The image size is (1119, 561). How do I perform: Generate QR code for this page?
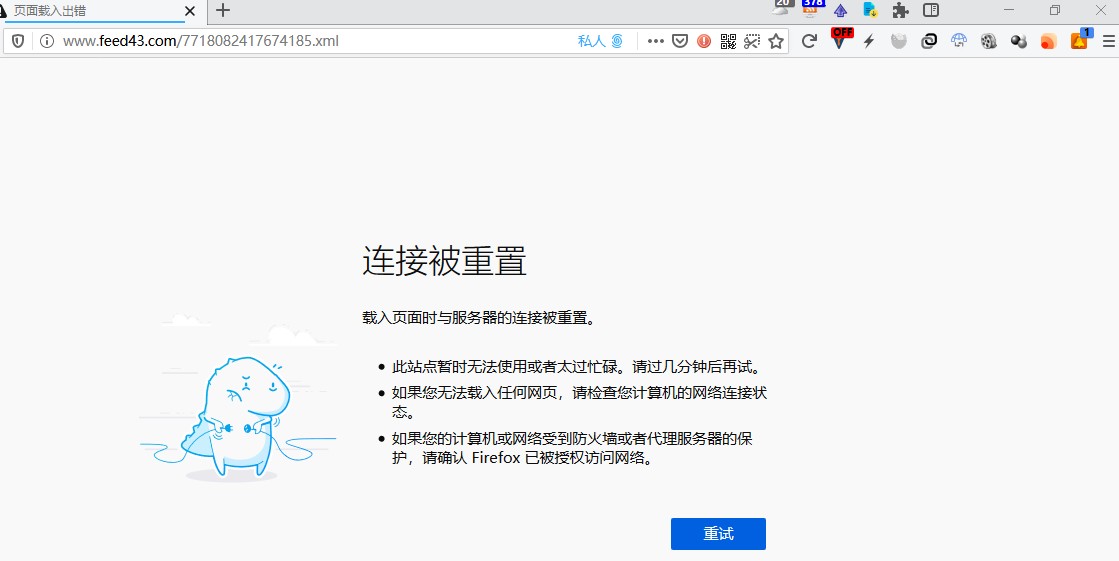pos(728,41)
